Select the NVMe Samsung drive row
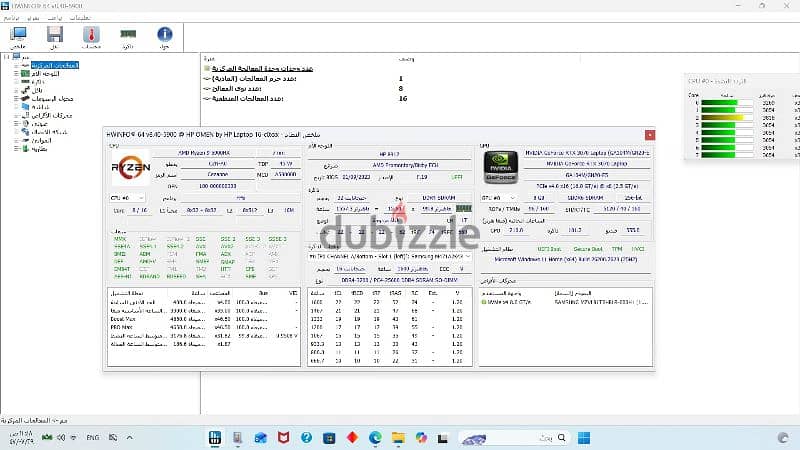The image size is (800, 450). coord(565,302)
